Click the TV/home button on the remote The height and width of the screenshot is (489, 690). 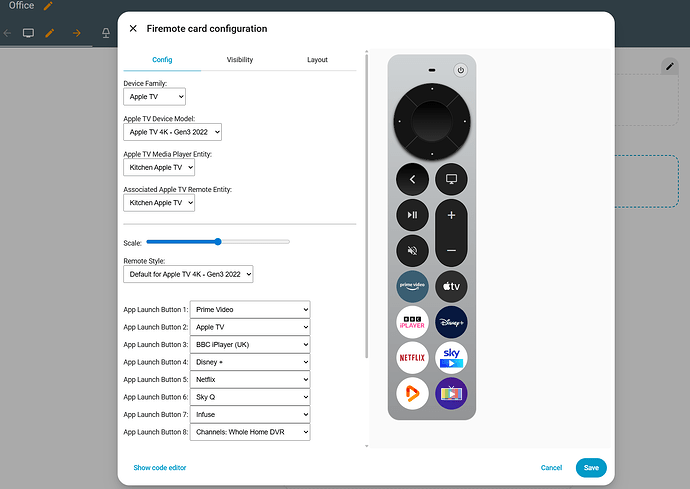451,179
